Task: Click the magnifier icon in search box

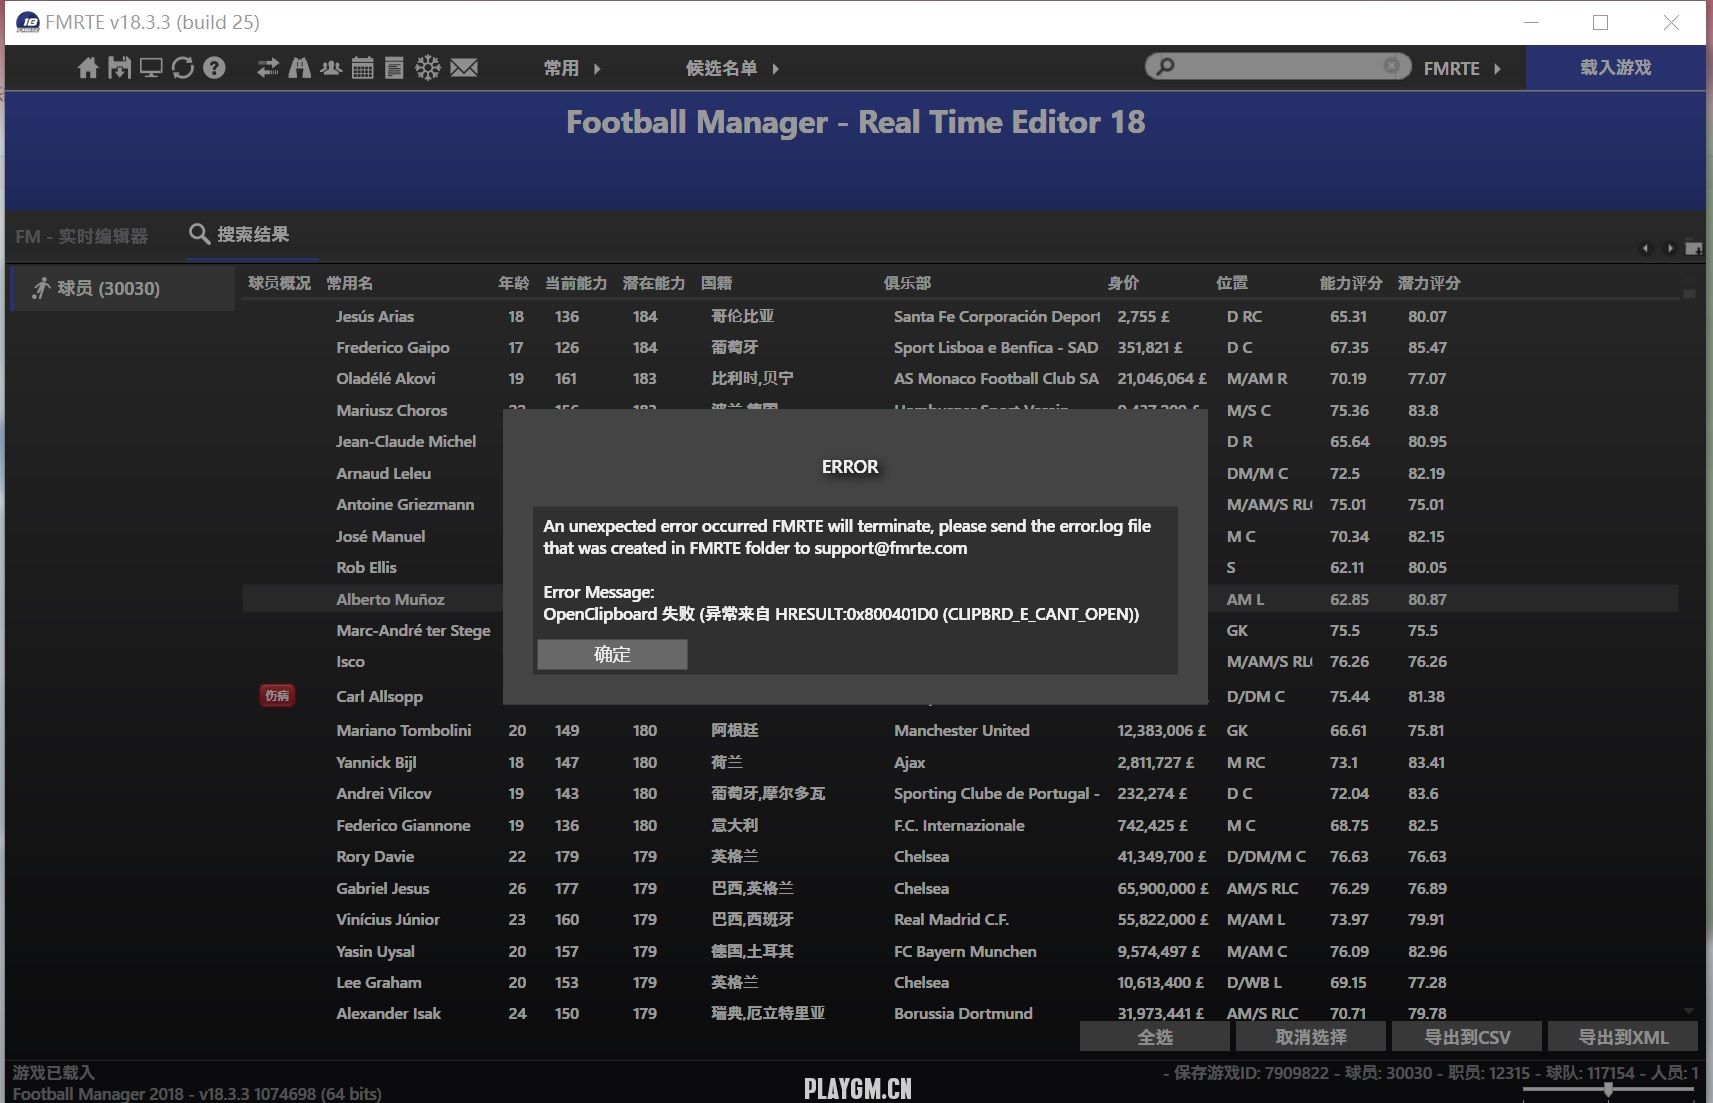Action: coord(1164,67)
